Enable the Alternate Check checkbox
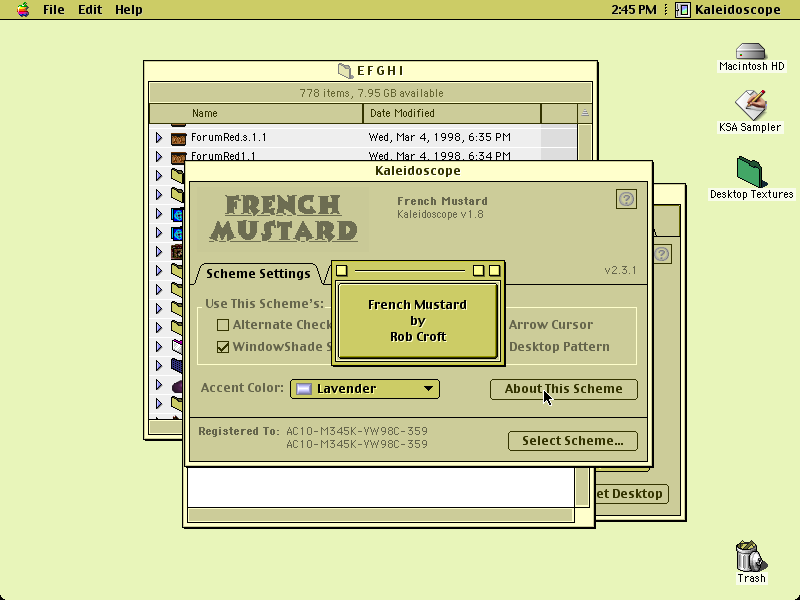 [x=223, y=325]
